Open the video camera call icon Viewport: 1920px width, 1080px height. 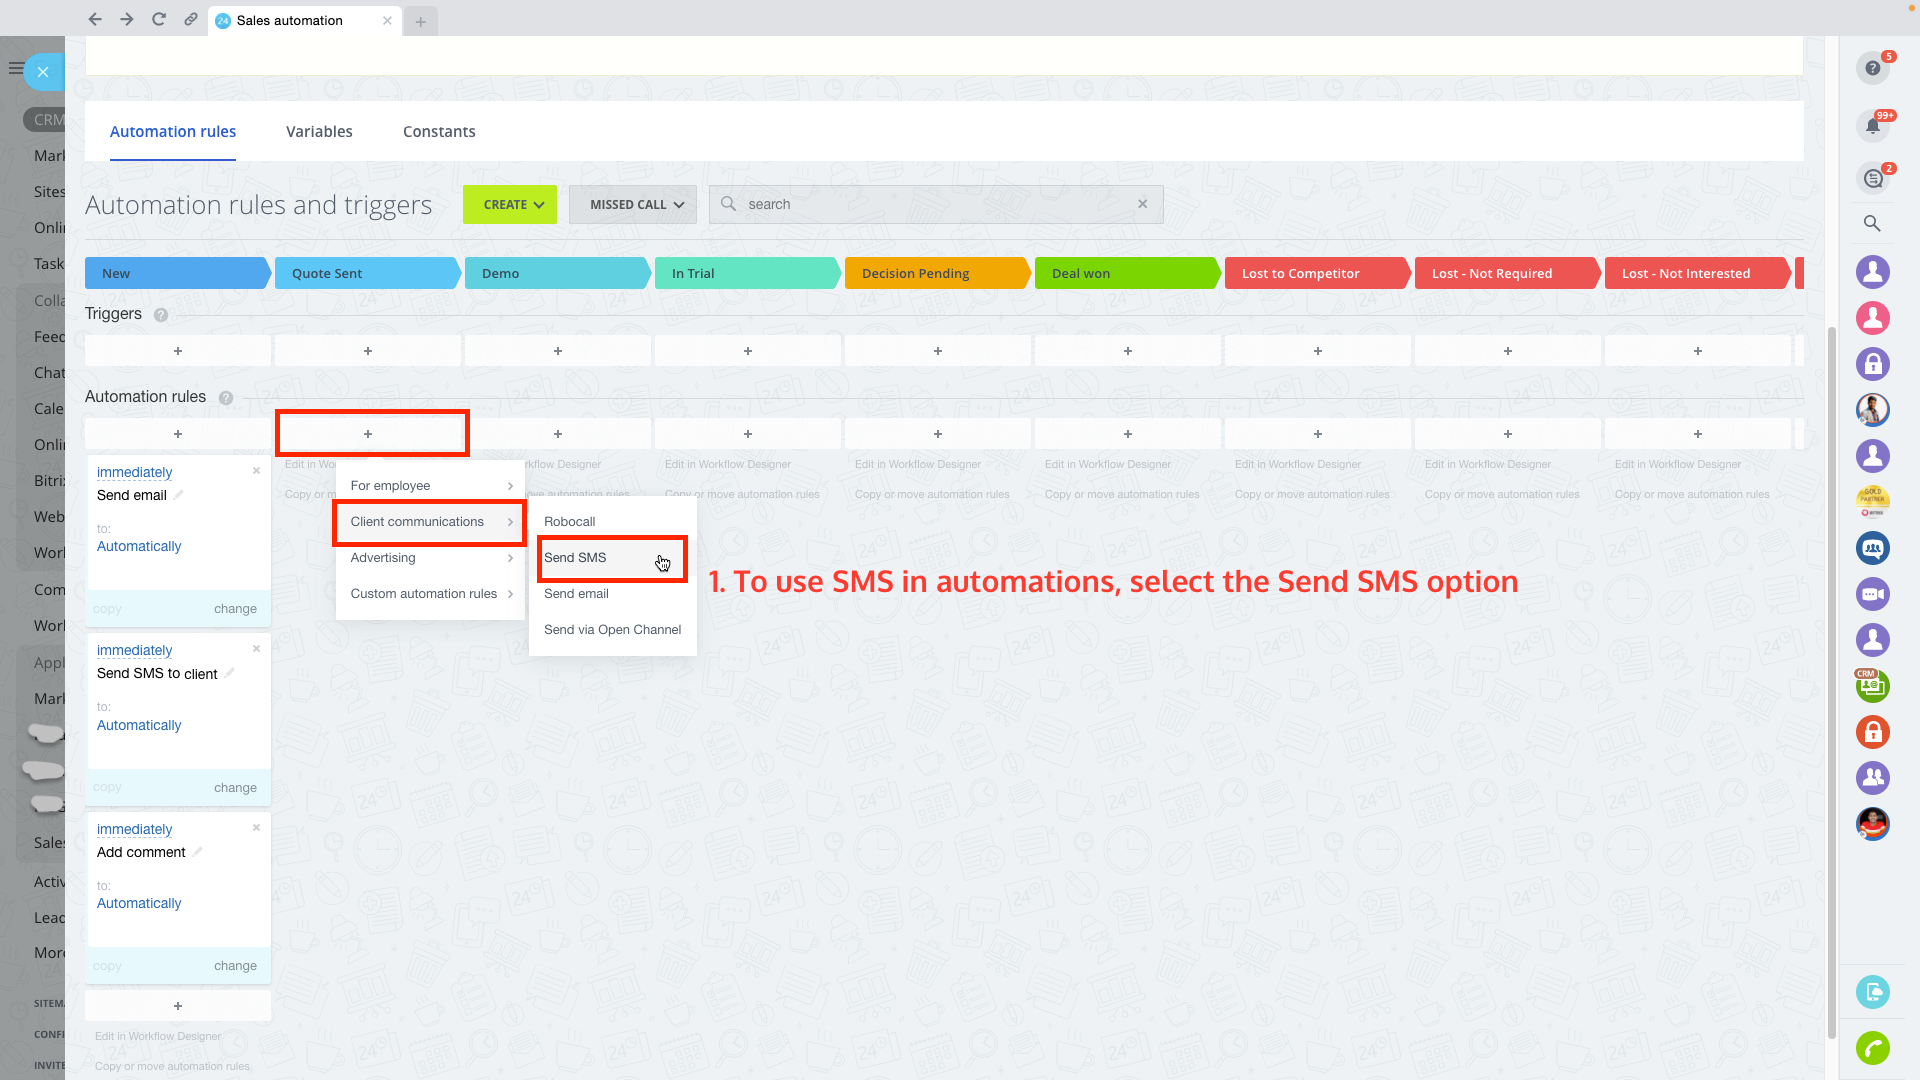(1872, 594)
